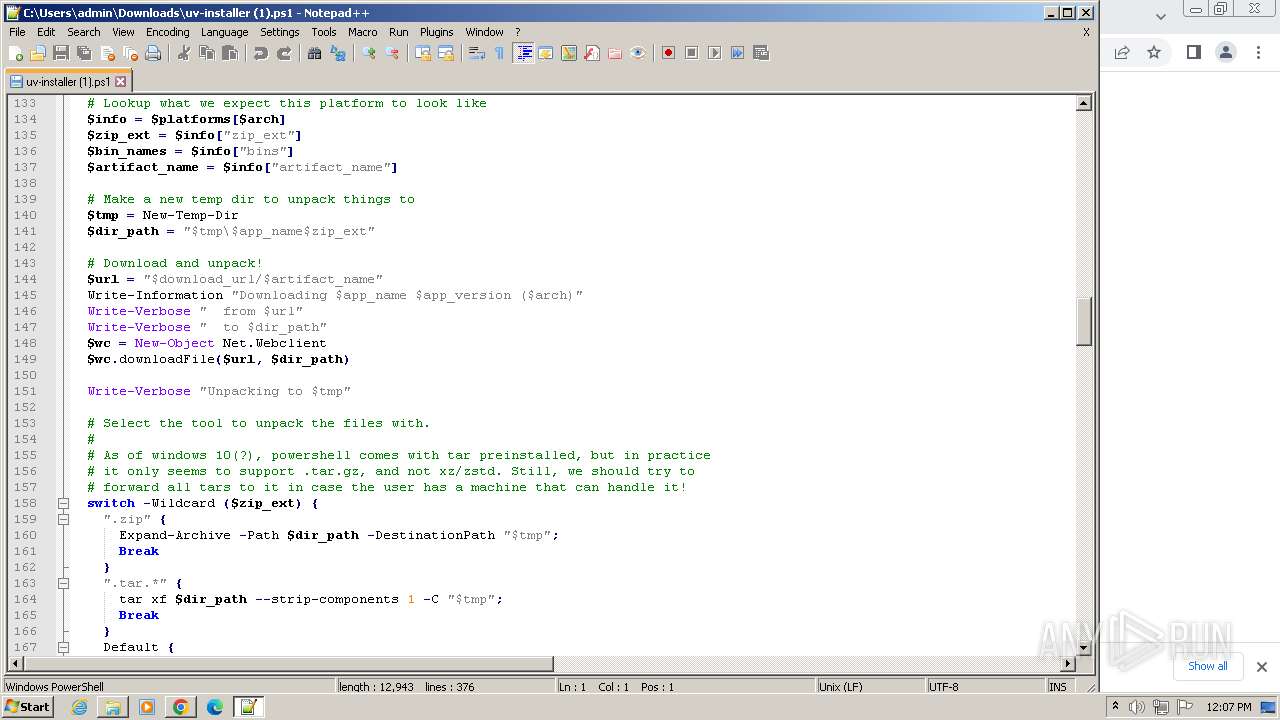The height and width of the screenshot is (720, 1280).
Task: Click the Windows Start button
Action: [x=28, y=706]
